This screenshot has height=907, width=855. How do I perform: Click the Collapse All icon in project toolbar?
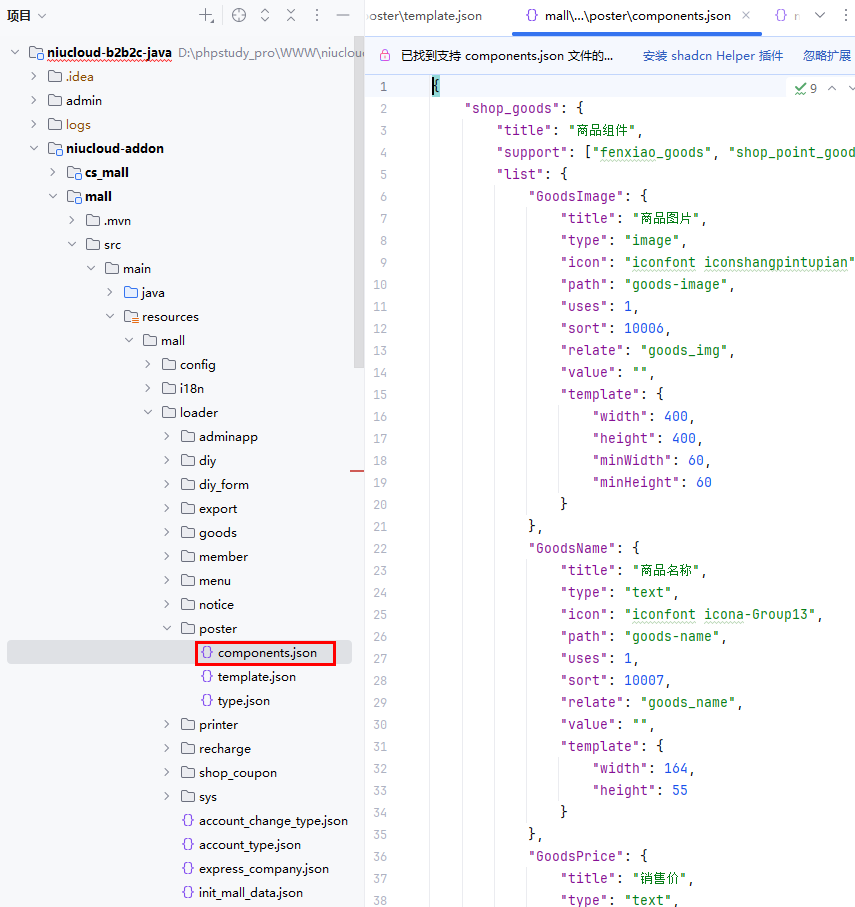291,15
